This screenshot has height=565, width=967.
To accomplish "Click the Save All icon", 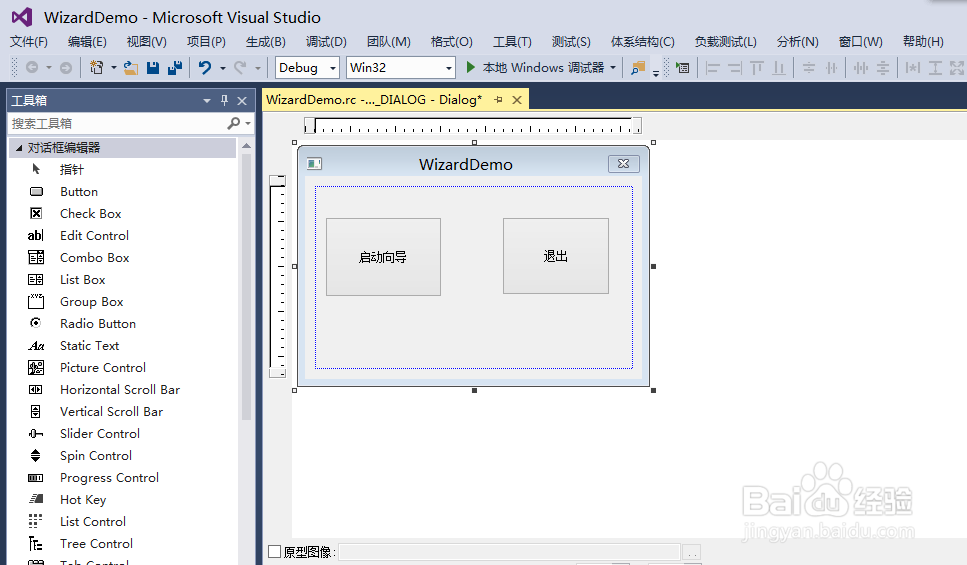I will click(175, 67).
